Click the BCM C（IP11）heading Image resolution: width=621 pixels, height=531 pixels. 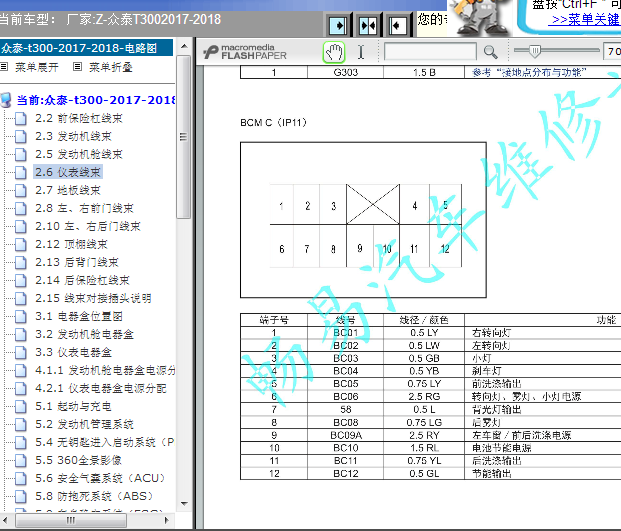[273, 122]
